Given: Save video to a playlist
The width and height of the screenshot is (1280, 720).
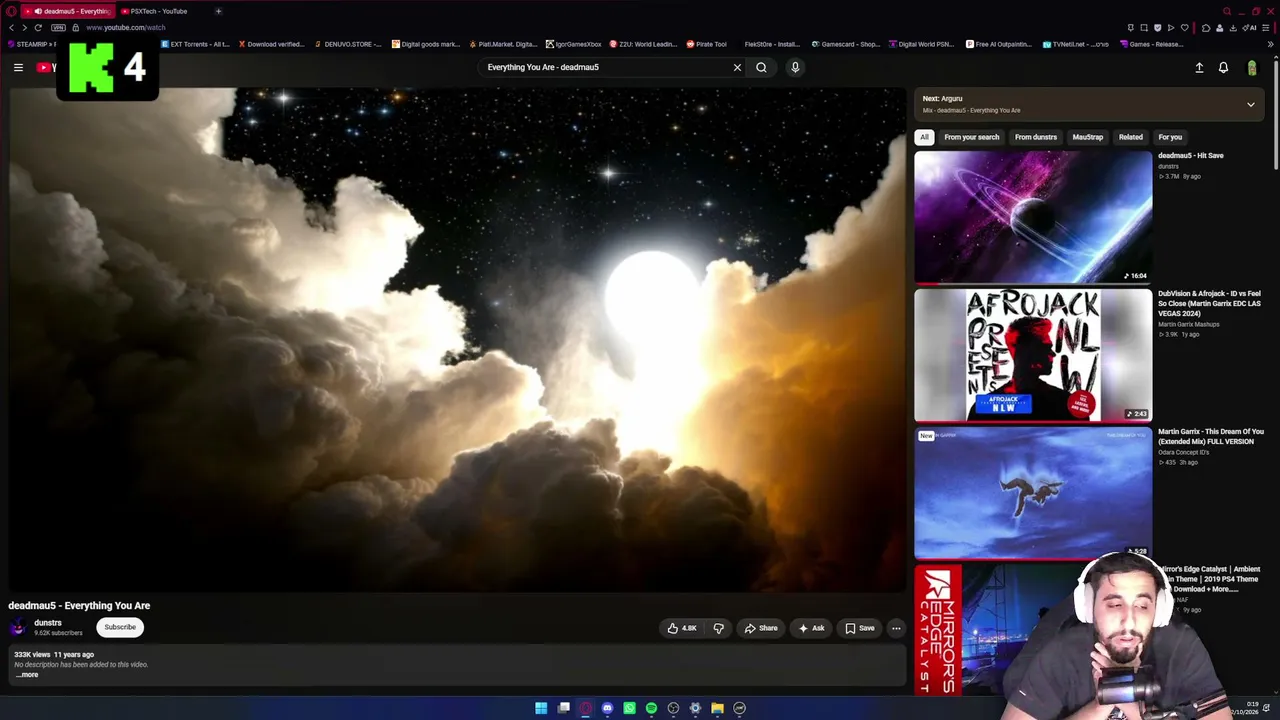Looking at the screenshot, I should point(859,628).
